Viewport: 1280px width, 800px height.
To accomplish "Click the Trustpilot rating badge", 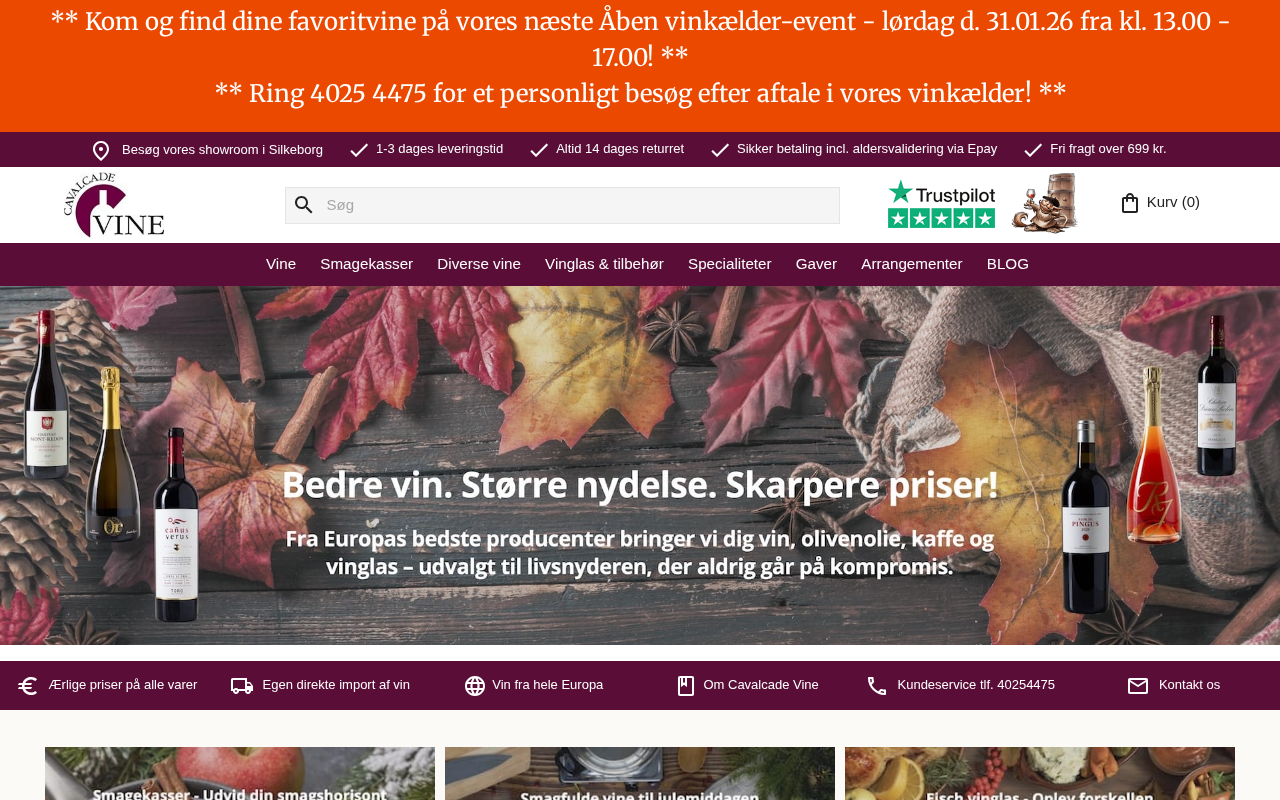I will point(941,204).
